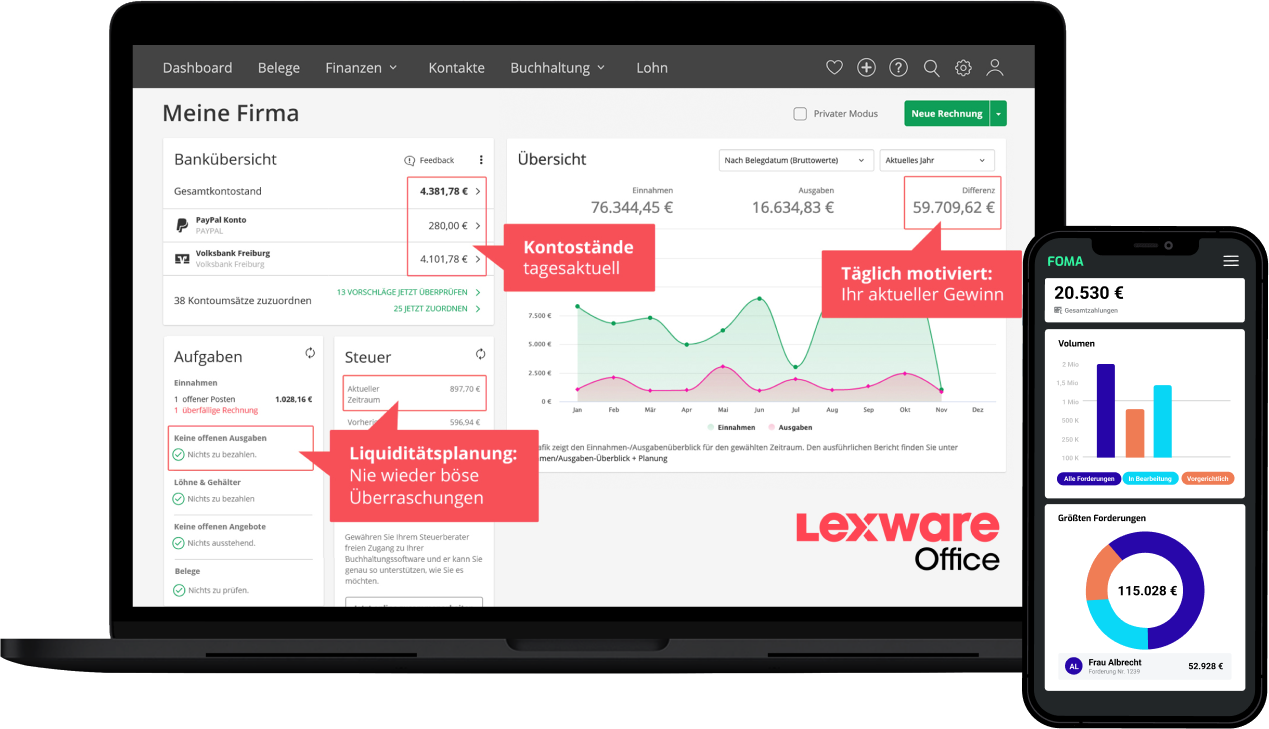Click the cyan Volumen bar
Viewport: 1269px width, 729px height.
click(1162, 421)
